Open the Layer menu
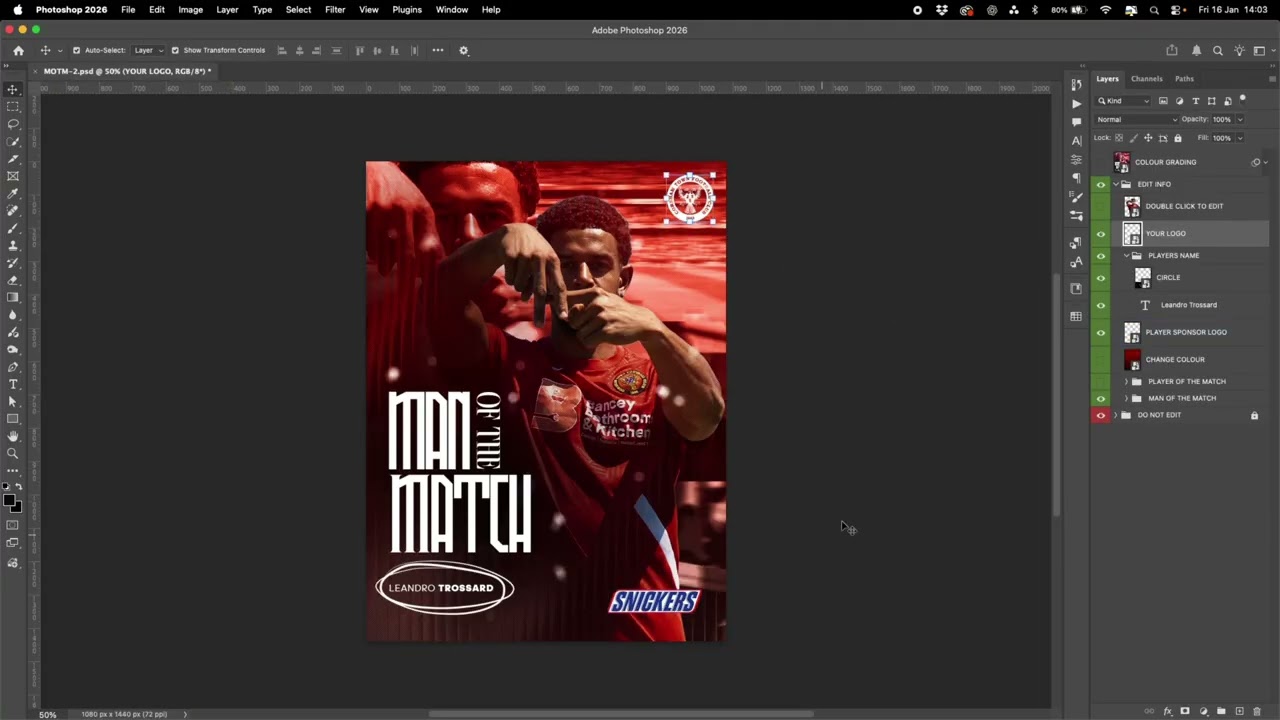Viewport: 1280px width, 720px height. 227,9
